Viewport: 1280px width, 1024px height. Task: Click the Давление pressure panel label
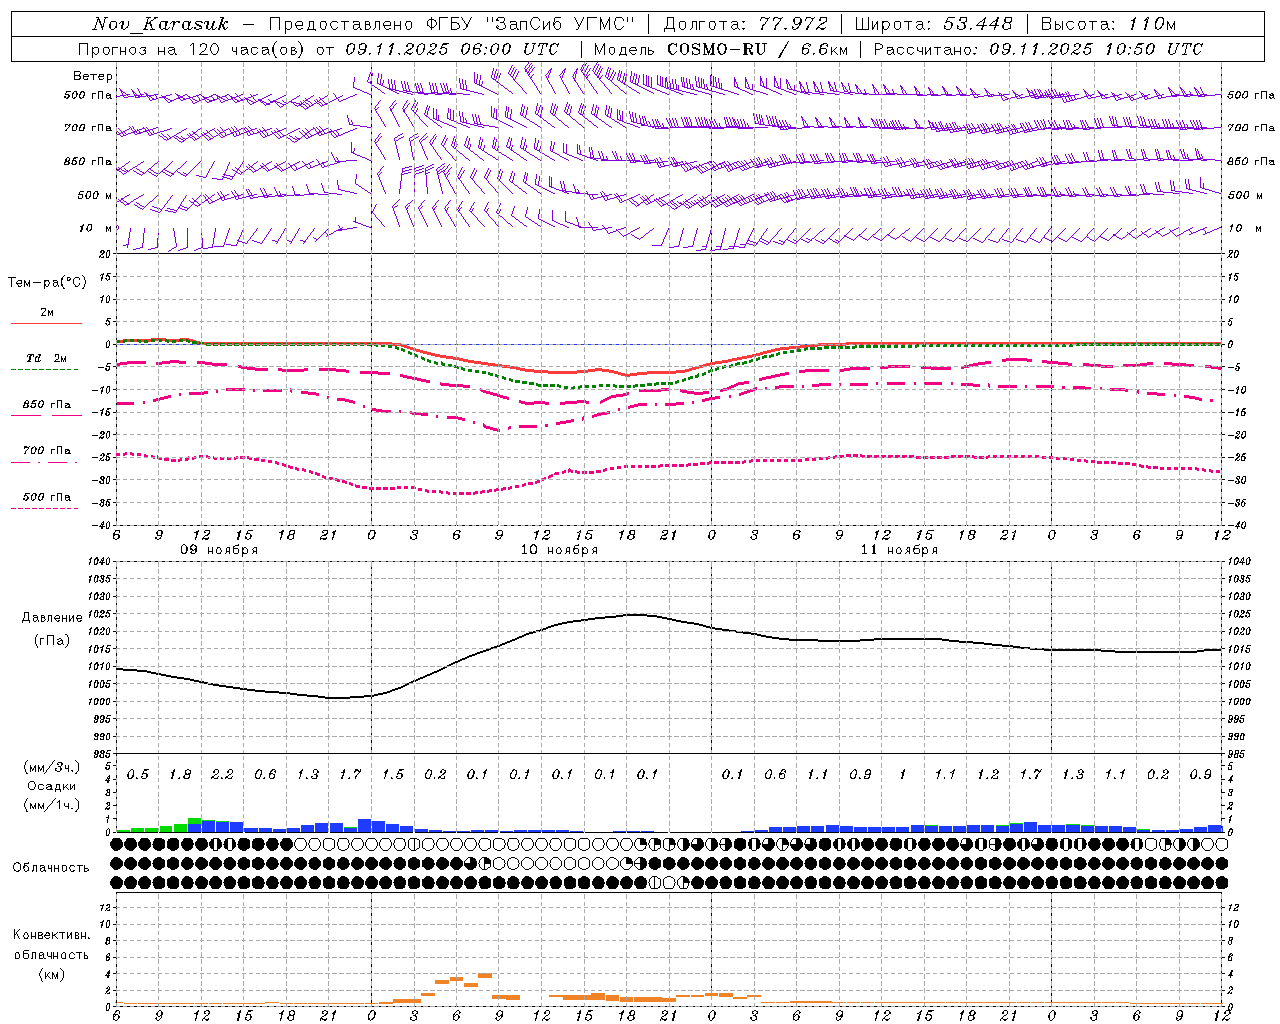[x=52, y=618]
